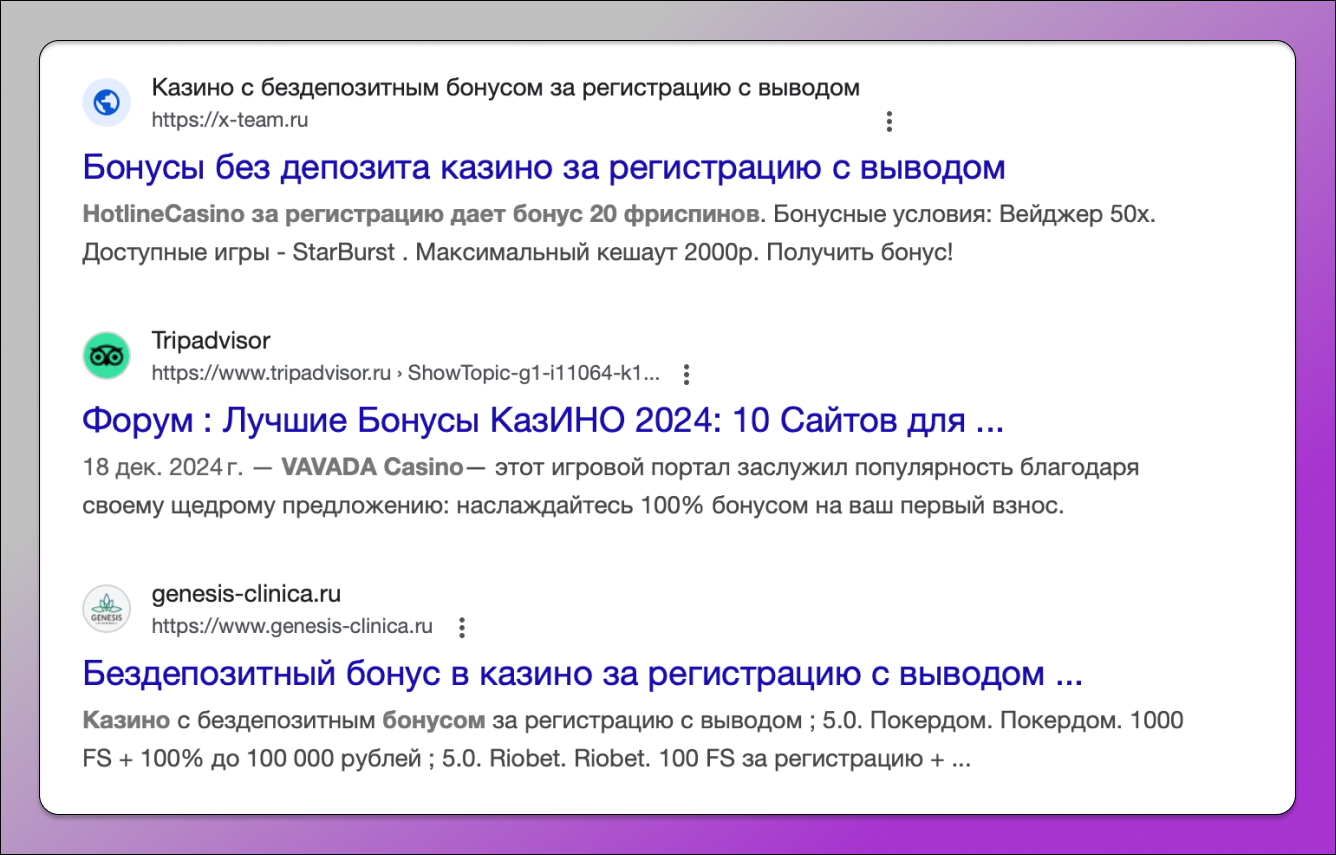Open the three-dot menu on the Tripadvisor result

coord(686,373)
